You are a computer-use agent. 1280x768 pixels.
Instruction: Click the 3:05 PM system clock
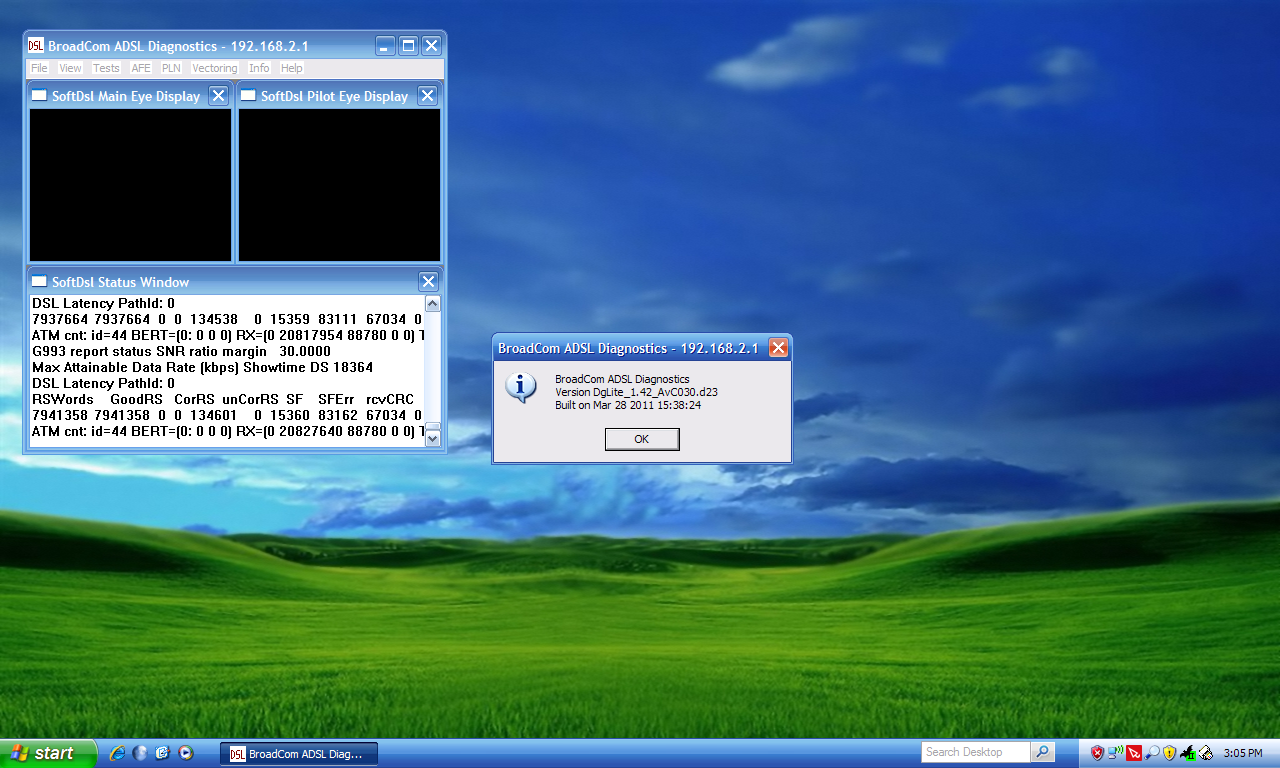1242,753
